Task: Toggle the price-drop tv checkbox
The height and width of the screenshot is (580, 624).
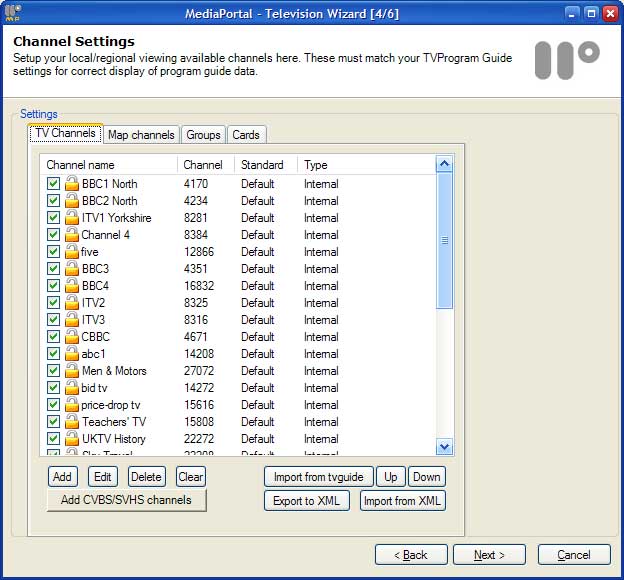Action: click(x=53, y=404)
